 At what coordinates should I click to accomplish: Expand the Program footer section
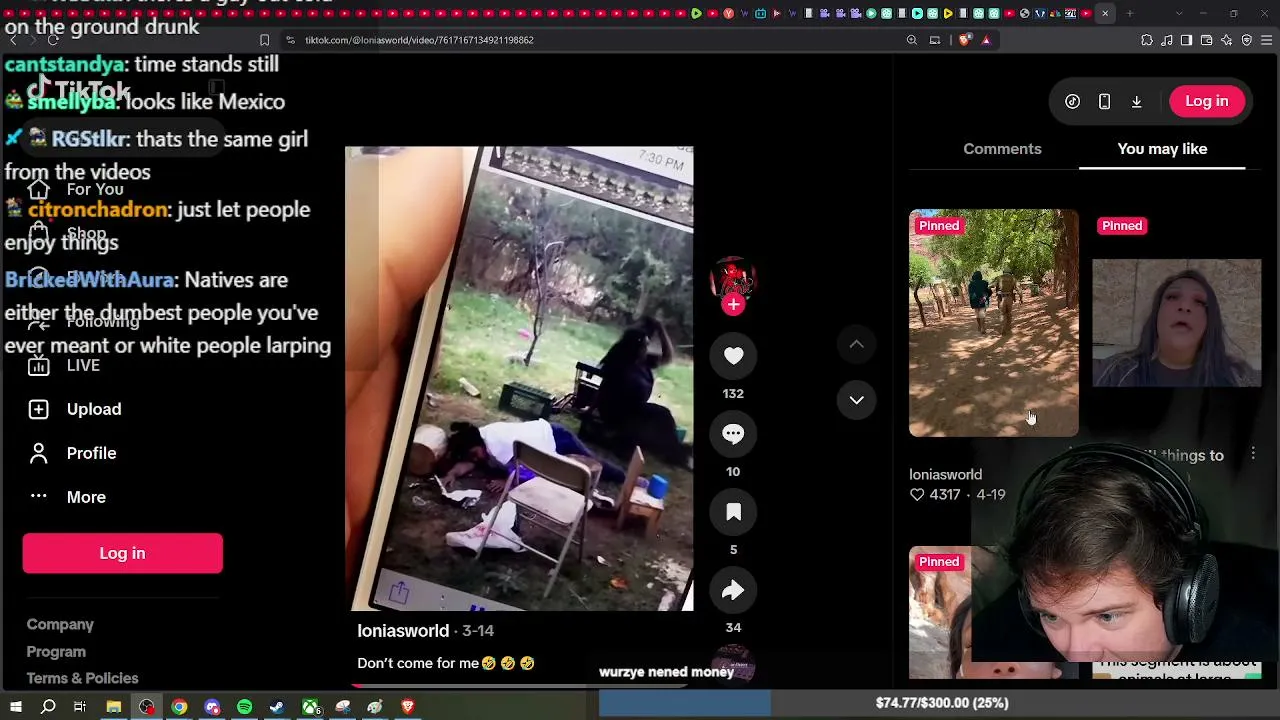point(56,651)
